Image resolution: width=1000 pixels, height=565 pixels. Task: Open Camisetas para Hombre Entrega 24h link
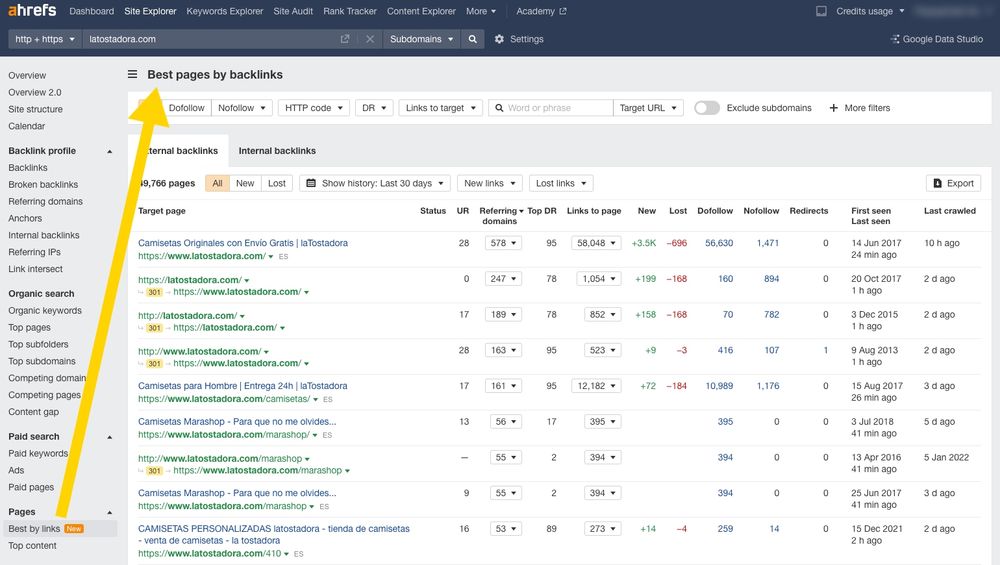(242, 386)
